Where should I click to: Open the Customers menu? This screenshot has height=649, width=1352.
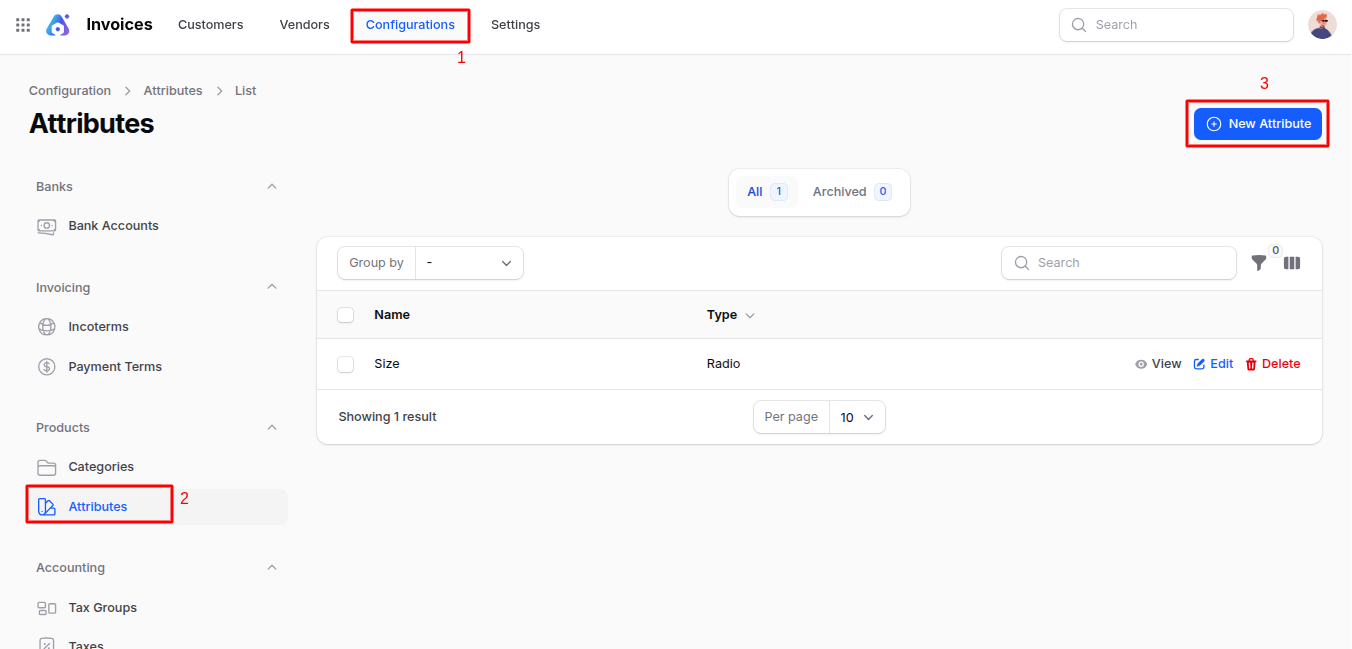tap(210, 25)
